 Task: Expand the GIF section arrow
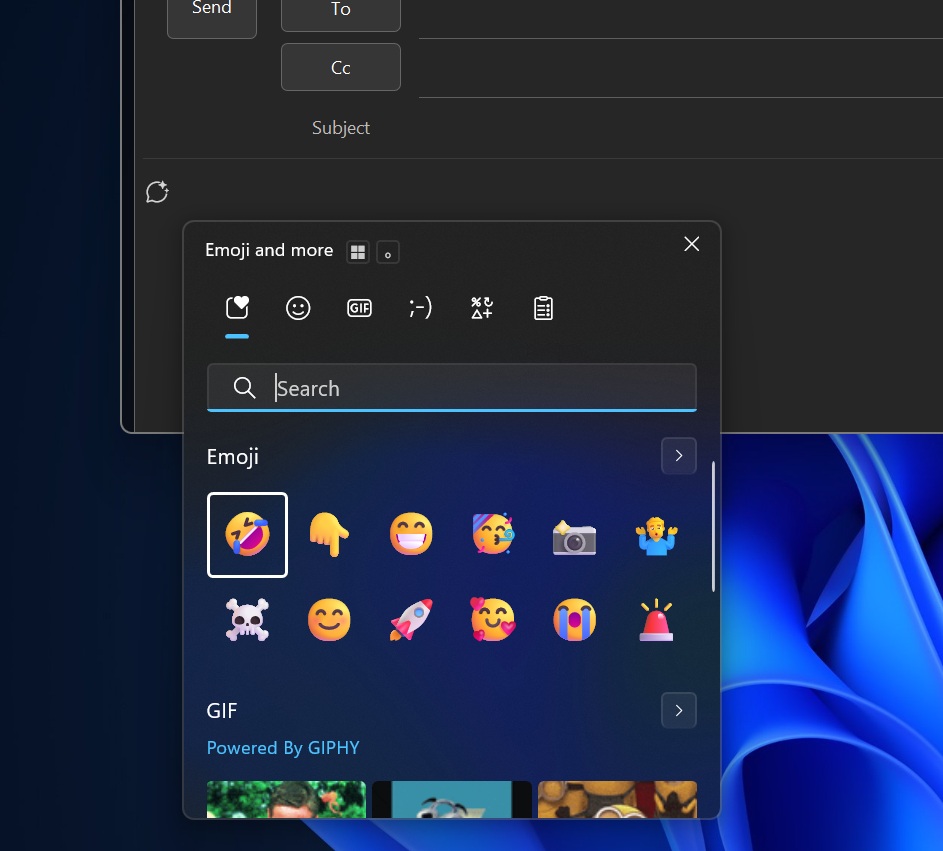679,710
